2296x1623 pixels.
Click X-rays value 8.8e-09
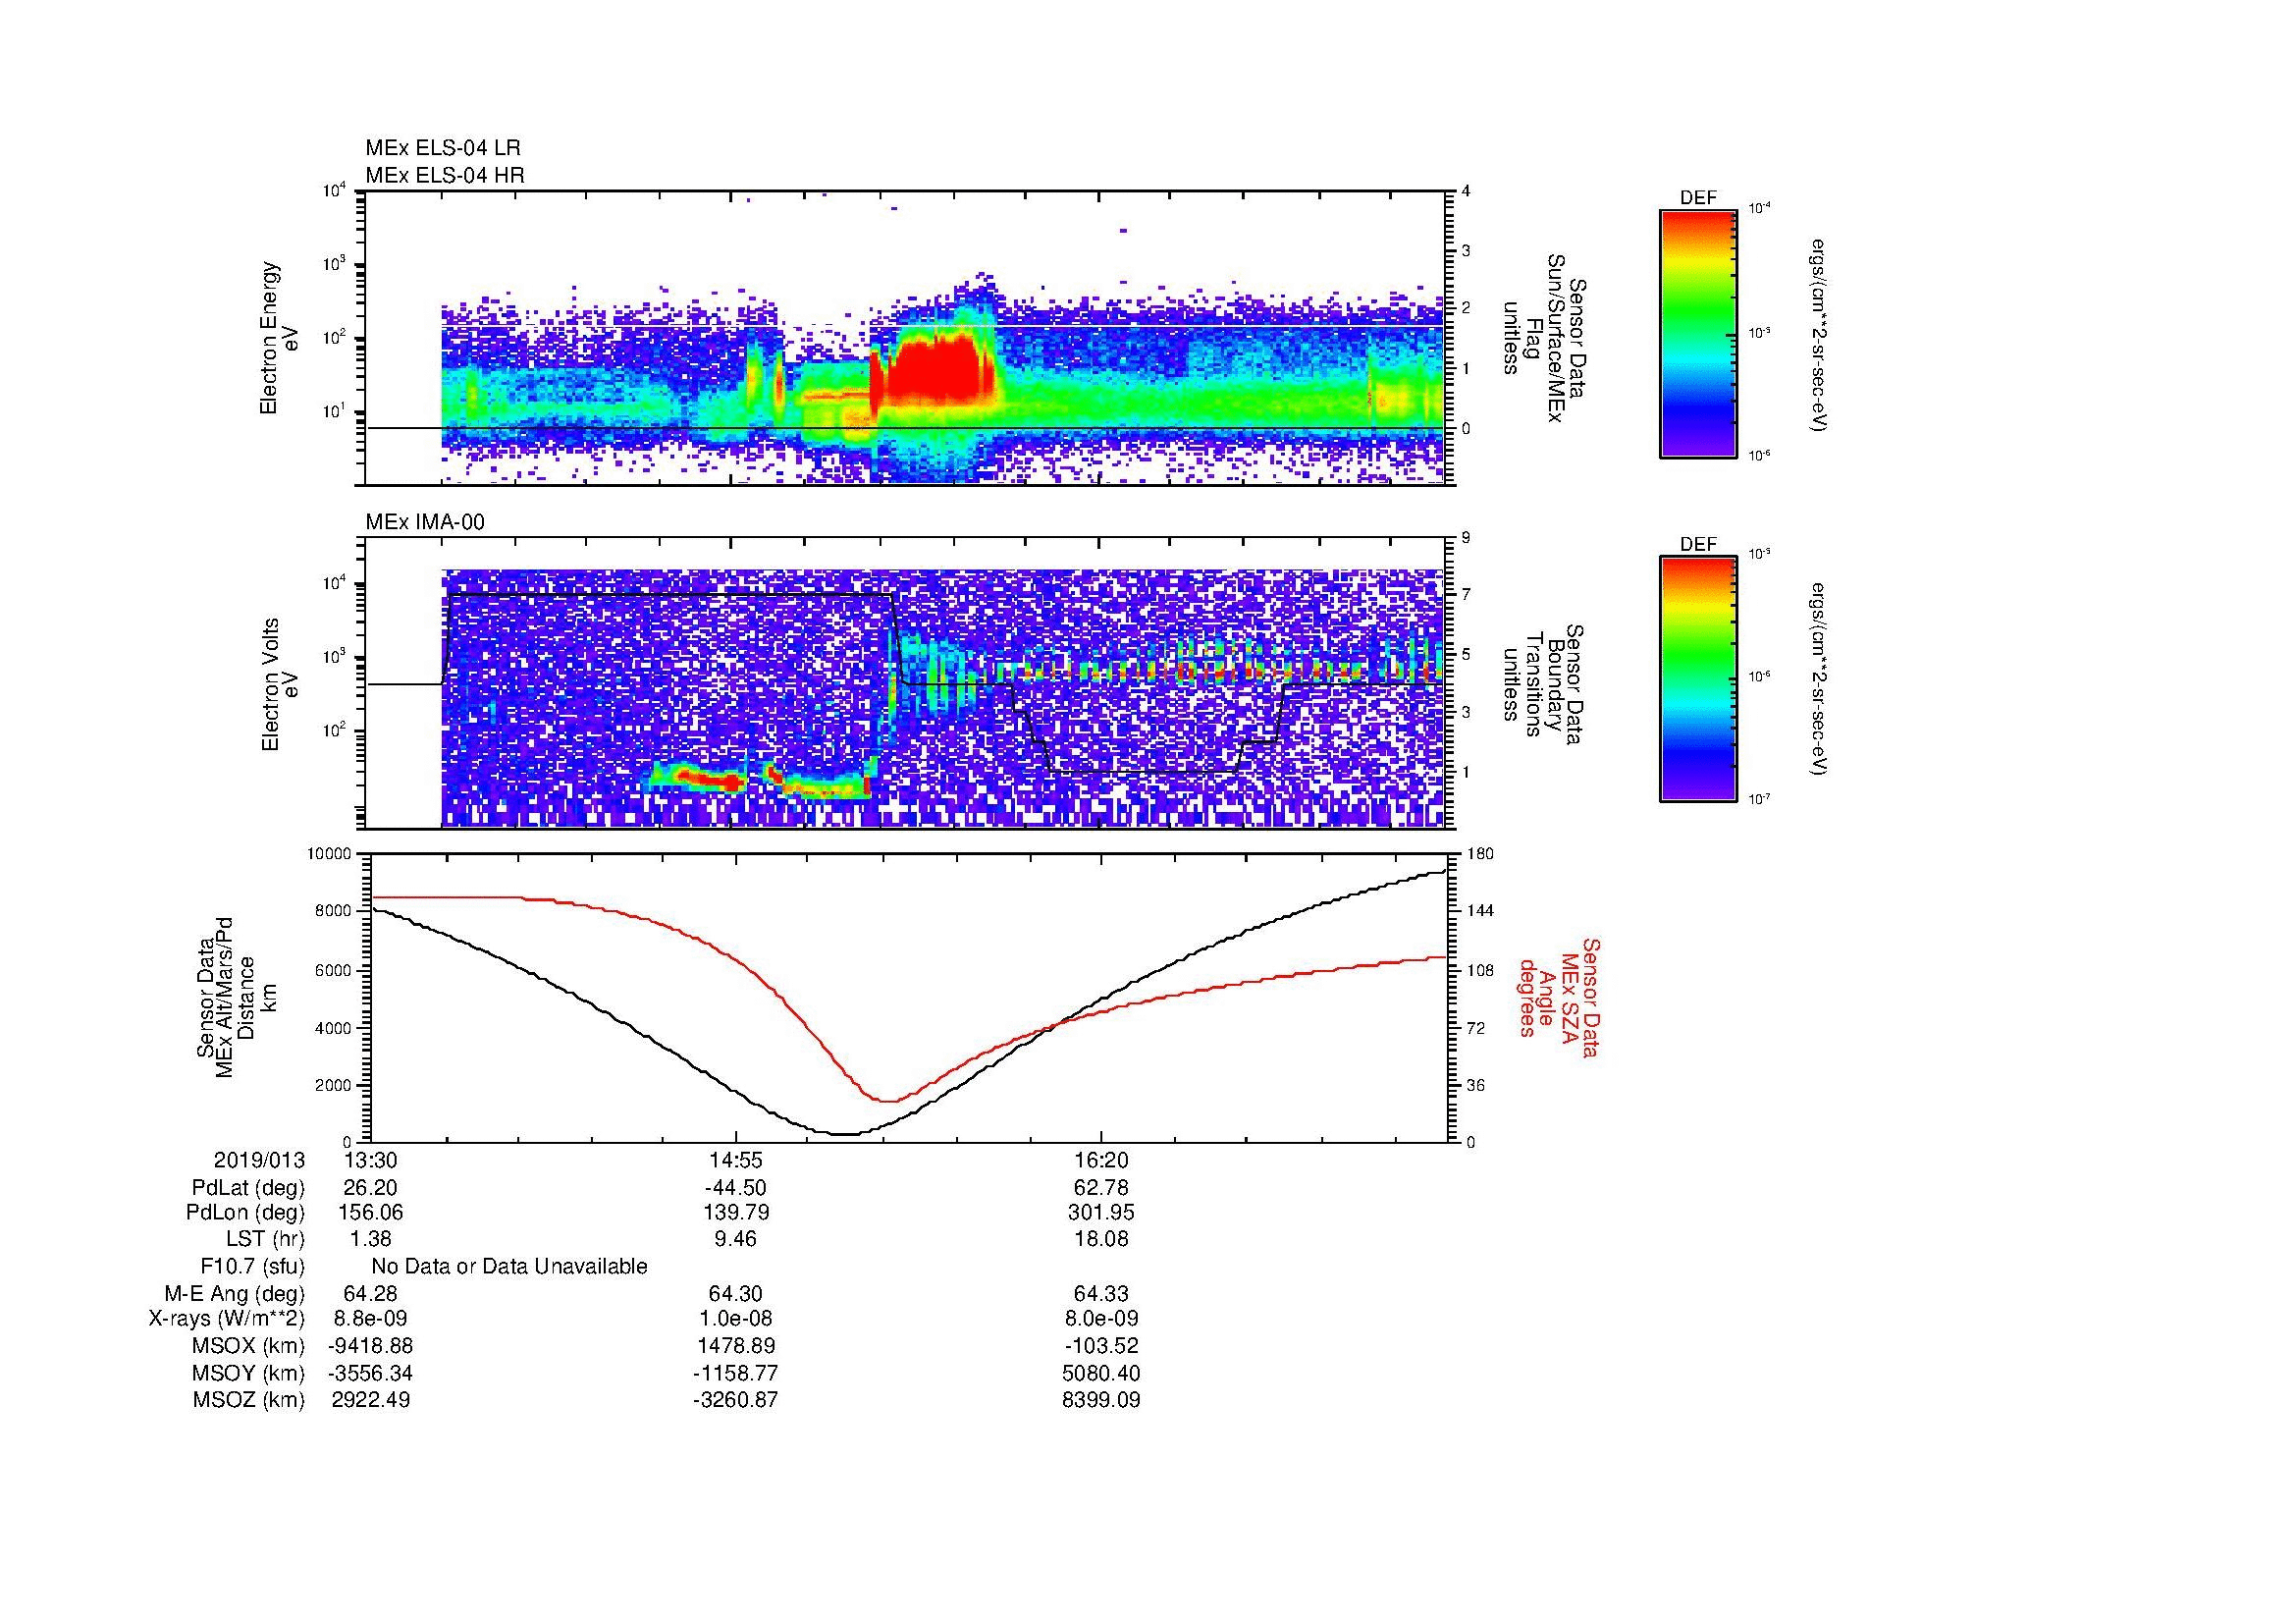(x=370, y=1319)
